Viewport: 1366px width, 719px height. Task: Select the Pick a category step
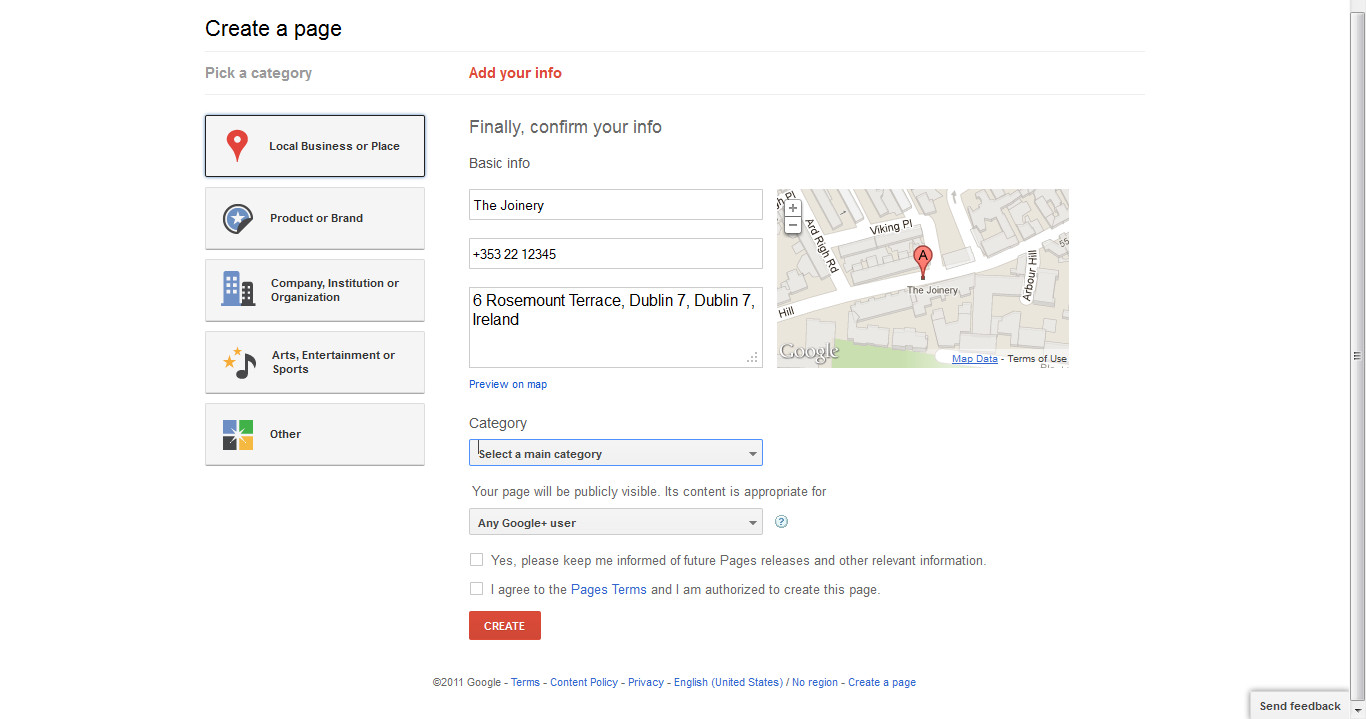pos(258,73)
